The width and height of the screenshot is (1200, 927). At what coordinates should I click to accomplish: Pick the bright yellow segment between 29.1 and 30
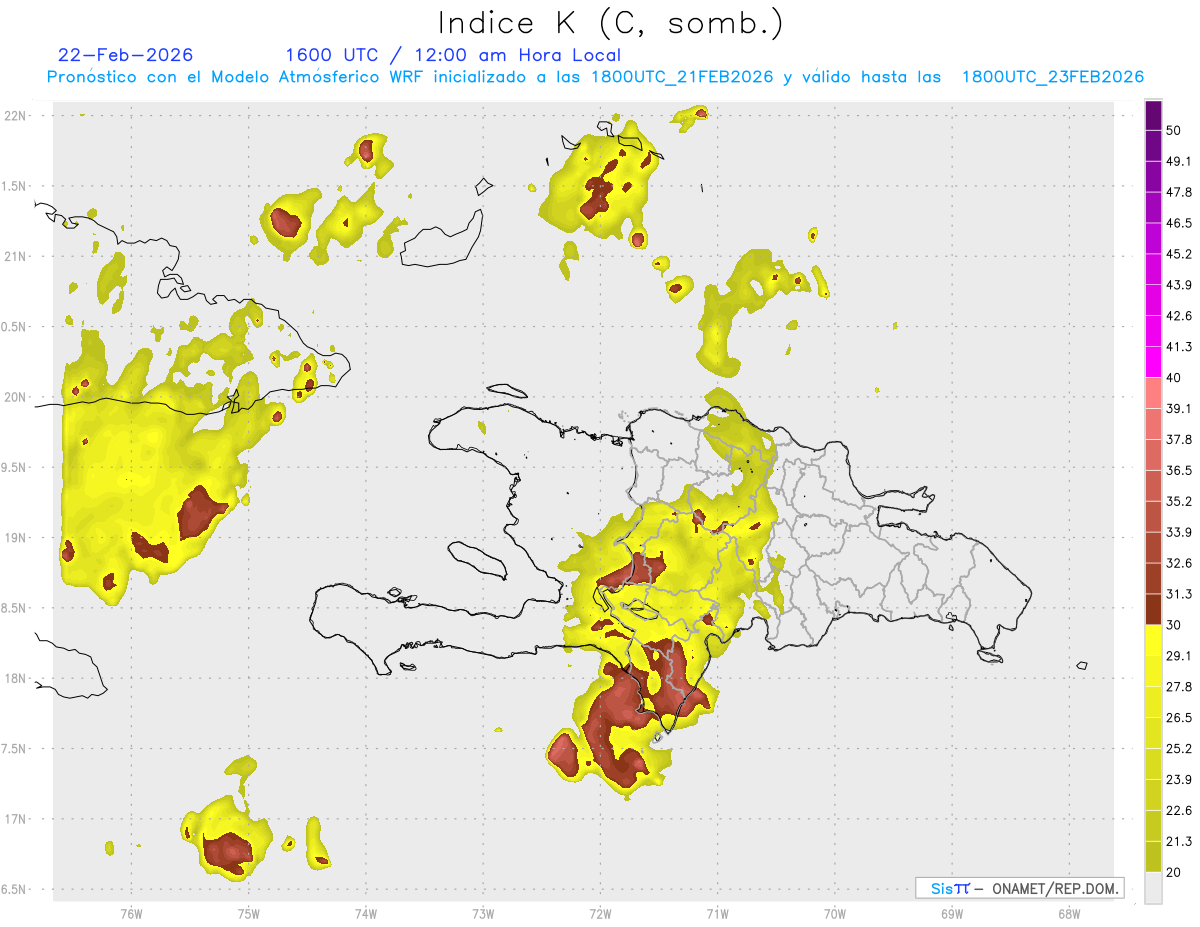[x=1153, y=640]
